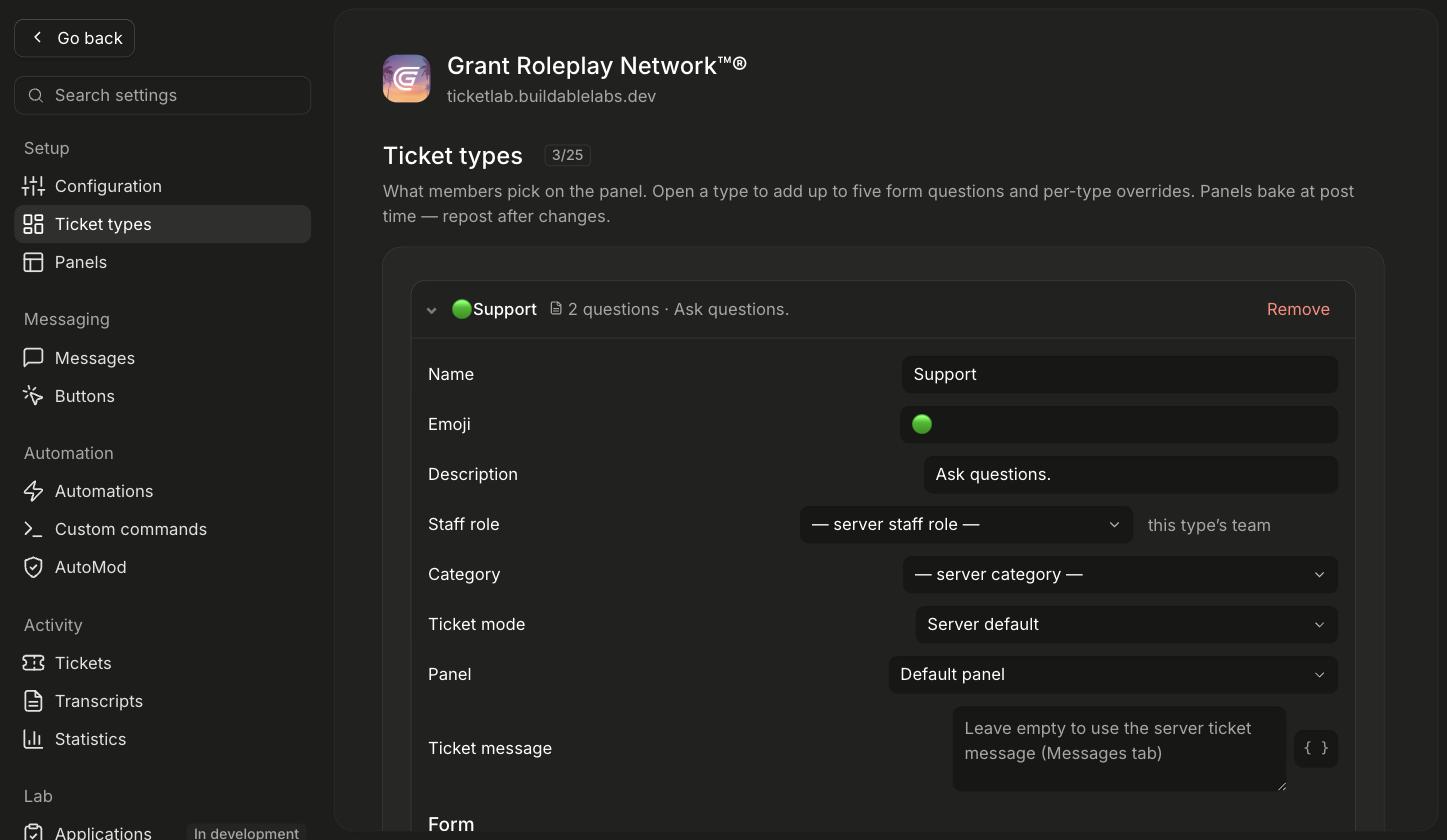Click the Ticket types grid icon

[x=33, y=224]
